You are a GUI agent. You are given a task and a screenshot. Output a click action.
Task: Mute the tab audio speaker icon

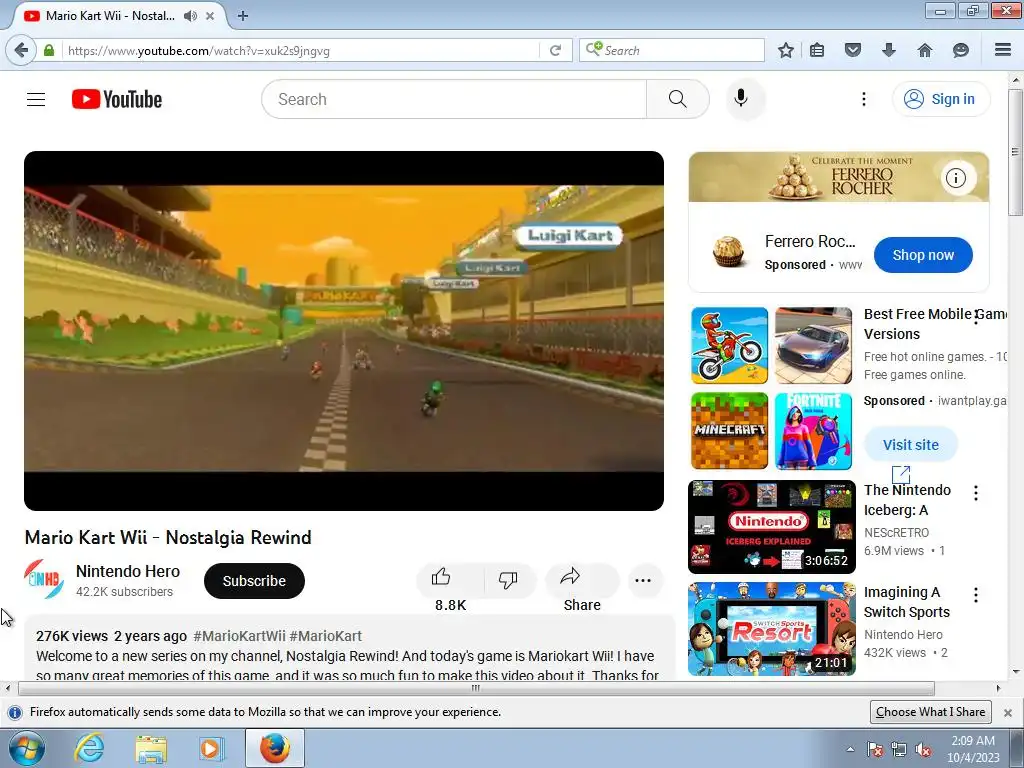tap(190, 16)
